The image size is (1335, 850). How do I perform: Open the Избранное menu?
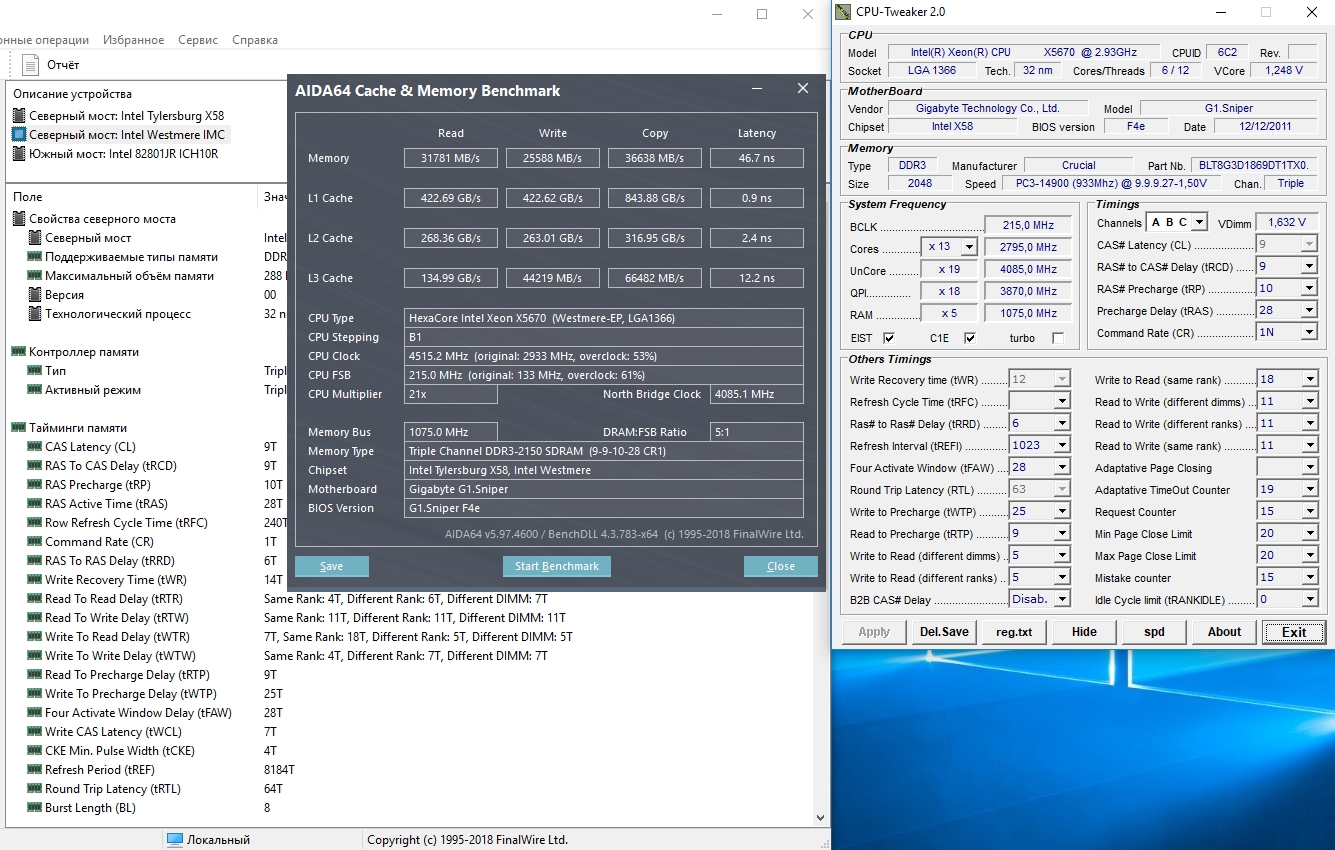pyautogui.click(x=134, y=40)
